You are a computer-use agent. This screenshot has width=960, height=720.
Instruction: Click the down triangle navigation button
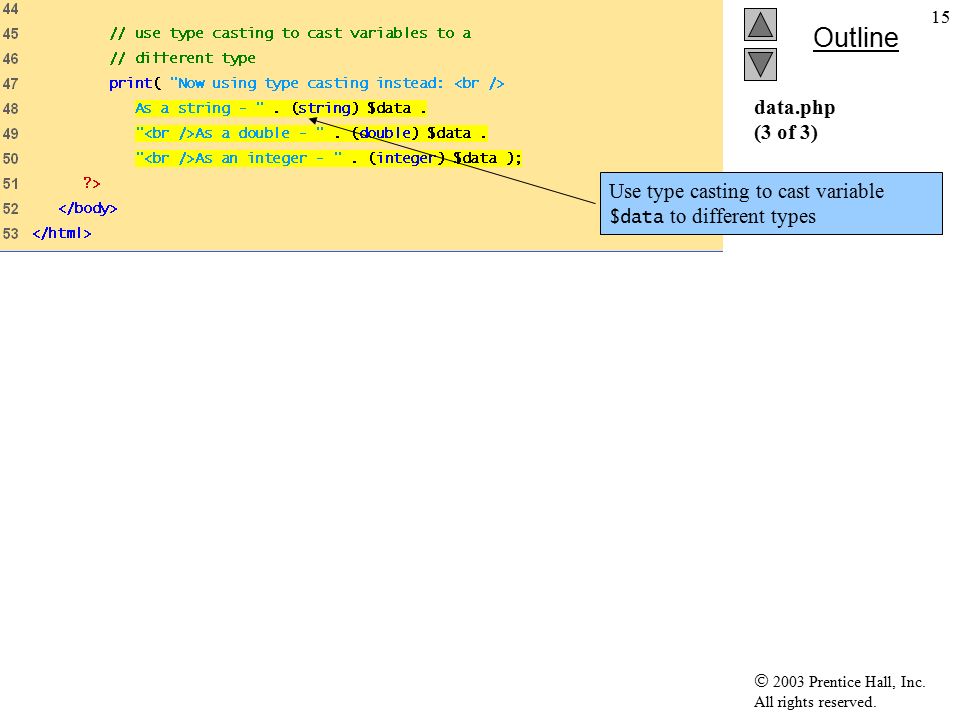click(x=760, y=64)
